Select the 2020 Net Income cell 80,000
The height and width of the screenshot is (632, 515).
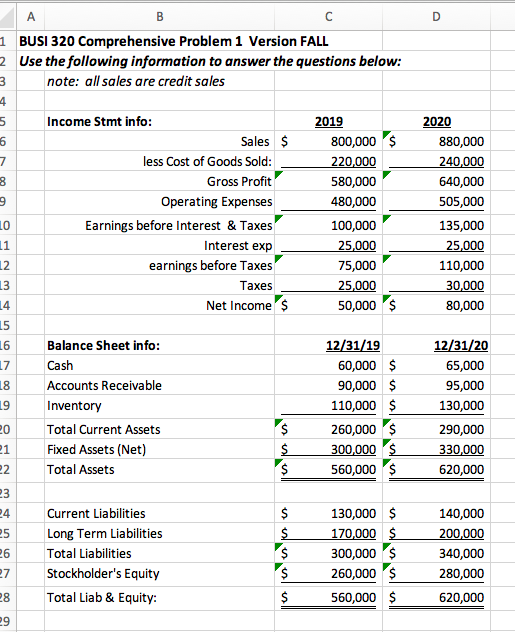pyautogui.click(x=436, y=306)
